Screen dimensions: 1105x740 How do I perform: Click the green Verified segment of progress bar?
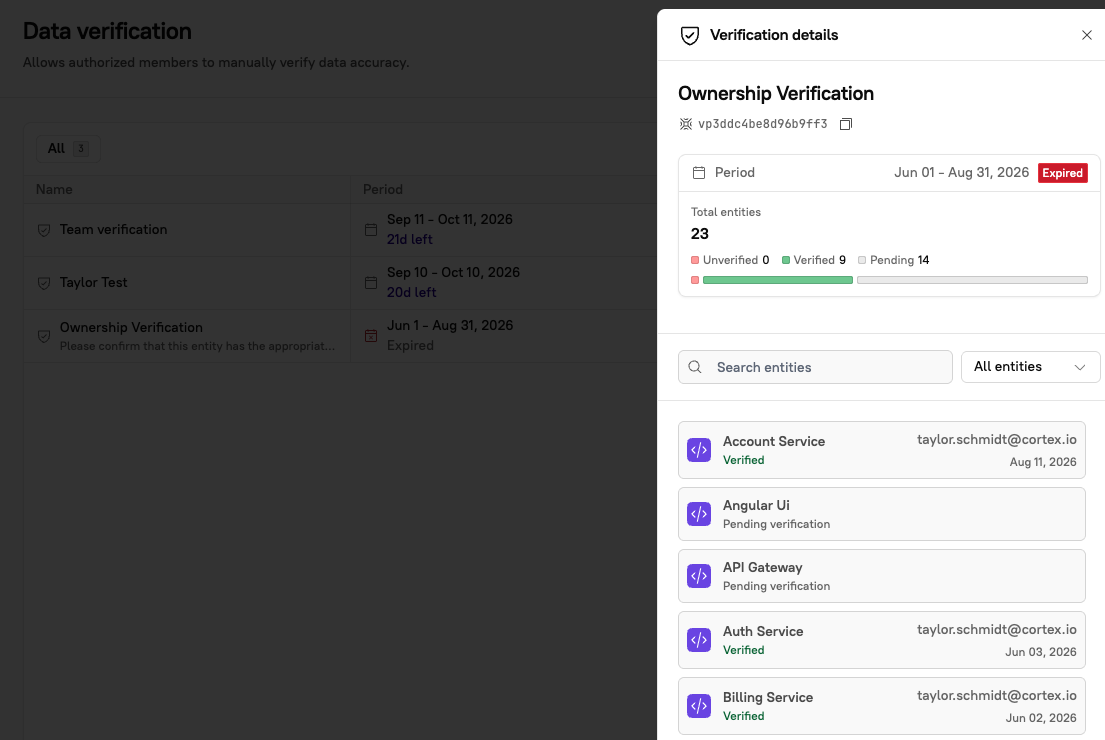[x=777, y=280]
